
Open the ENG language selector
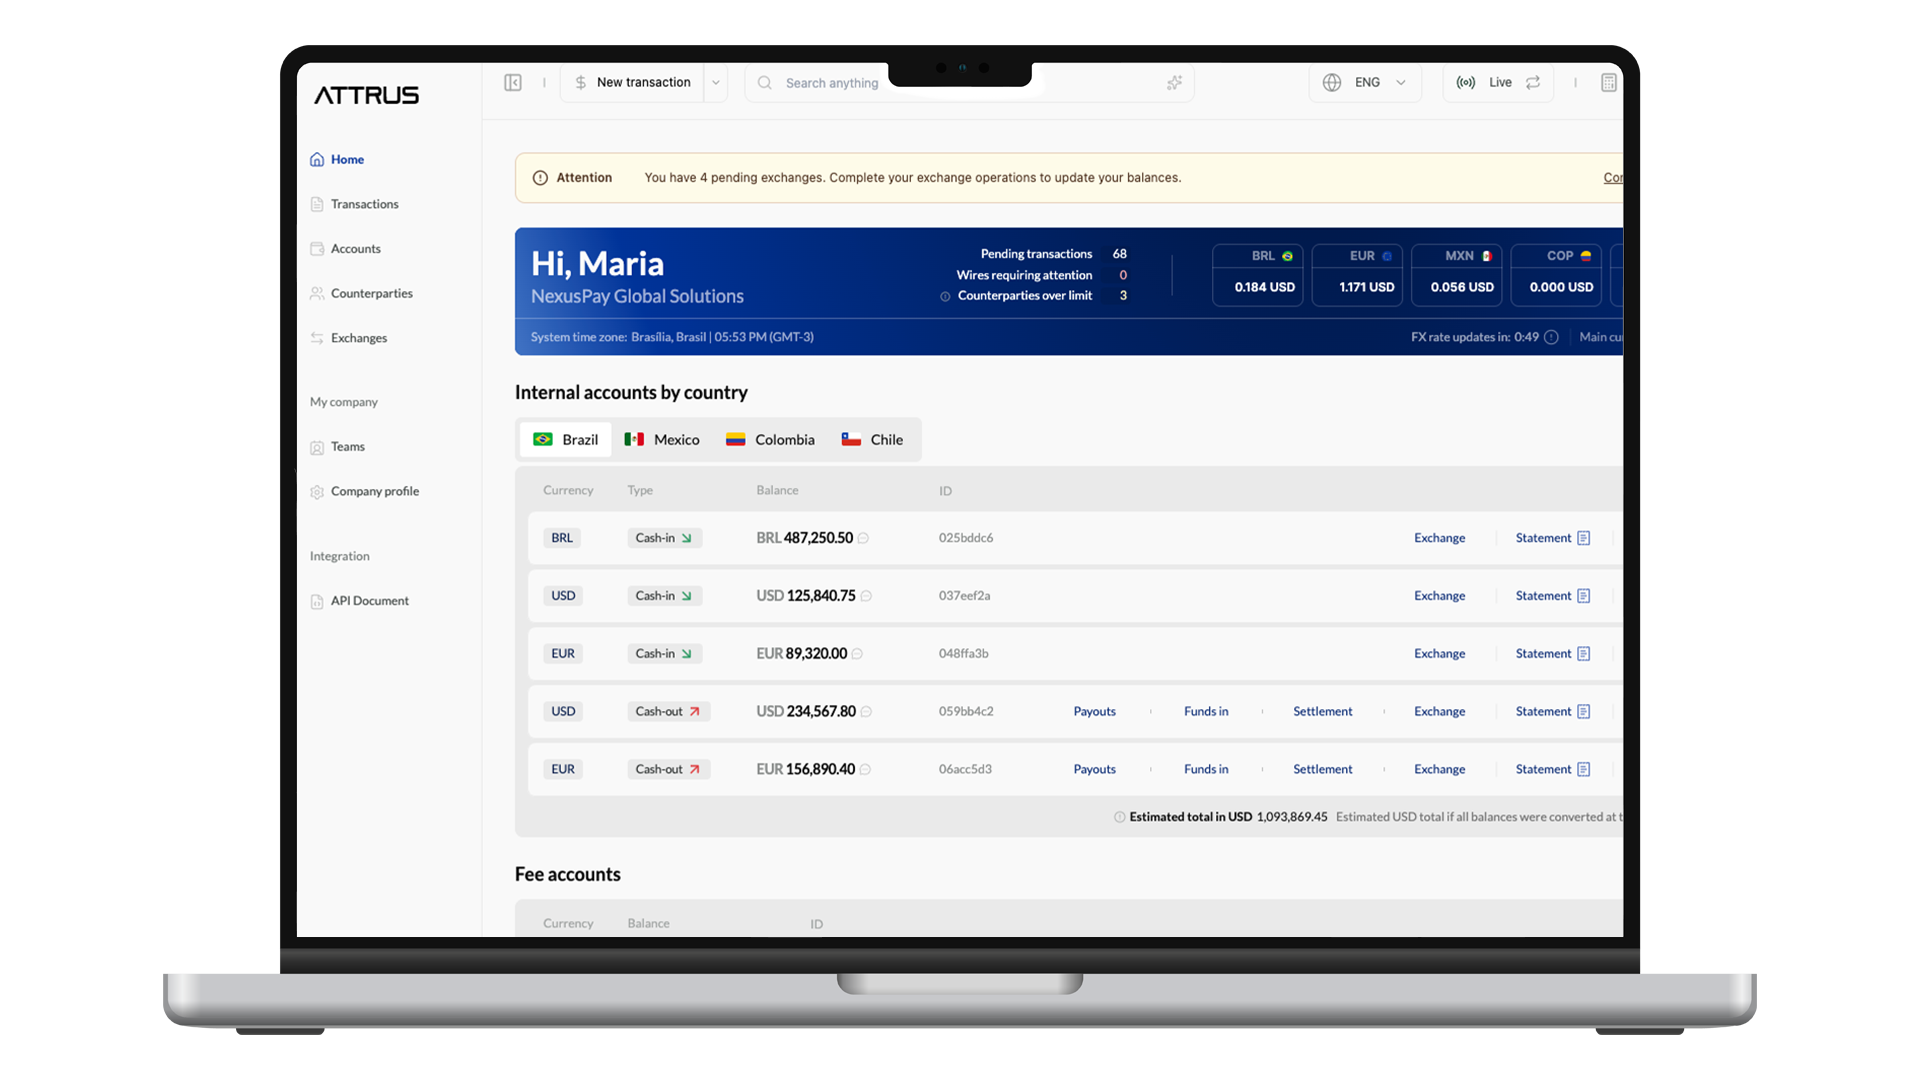pyautogui.click(x=1366, y=83)
